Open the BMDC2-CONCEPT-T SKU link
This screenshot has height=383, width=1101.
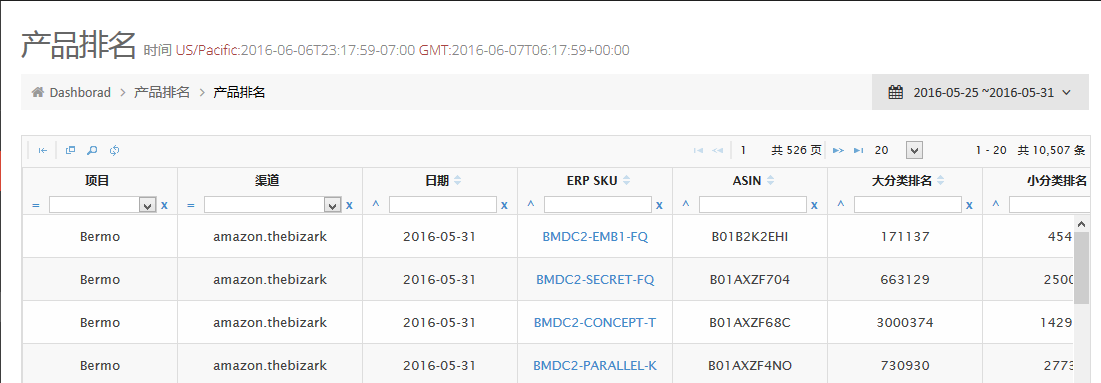[x=595, y=323]
